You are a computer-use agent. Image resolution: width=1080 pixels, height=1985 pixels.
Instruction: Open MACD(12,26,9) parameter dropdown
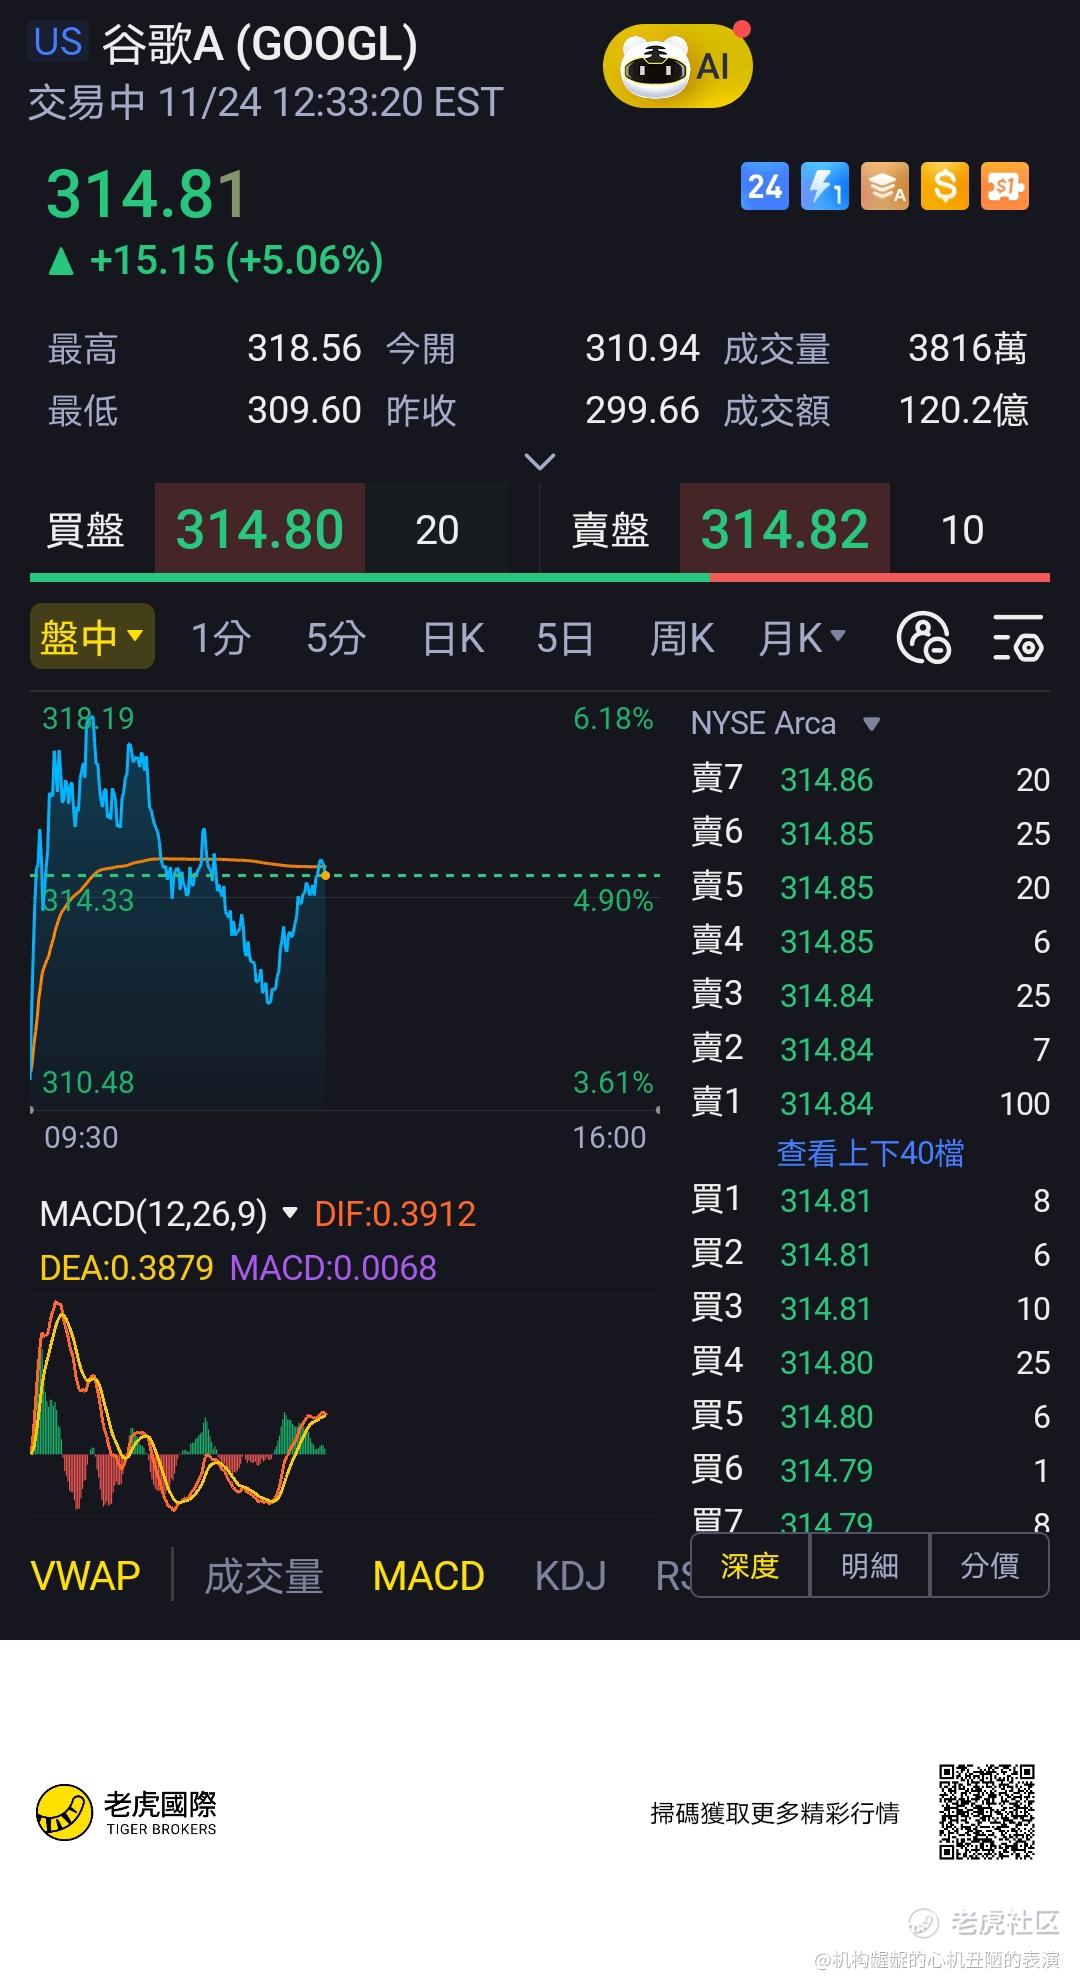169,1214
